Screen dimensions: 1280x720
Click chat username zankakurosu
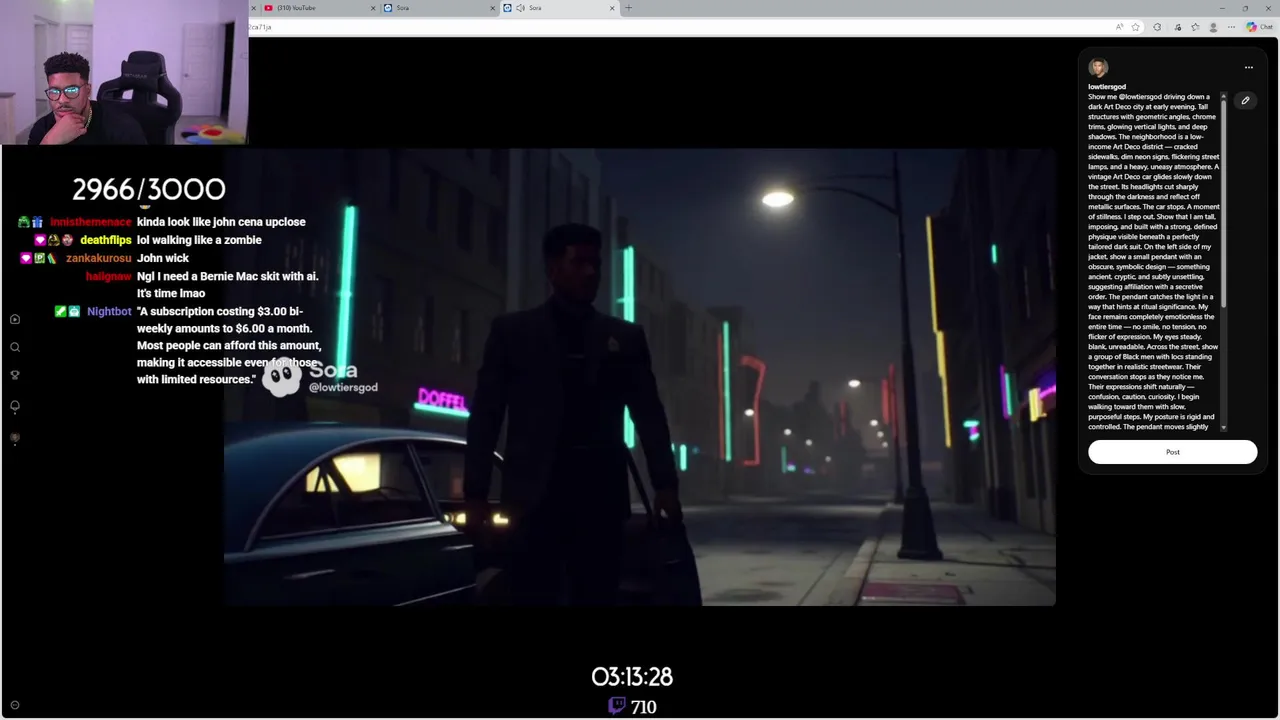coord(99,258)
